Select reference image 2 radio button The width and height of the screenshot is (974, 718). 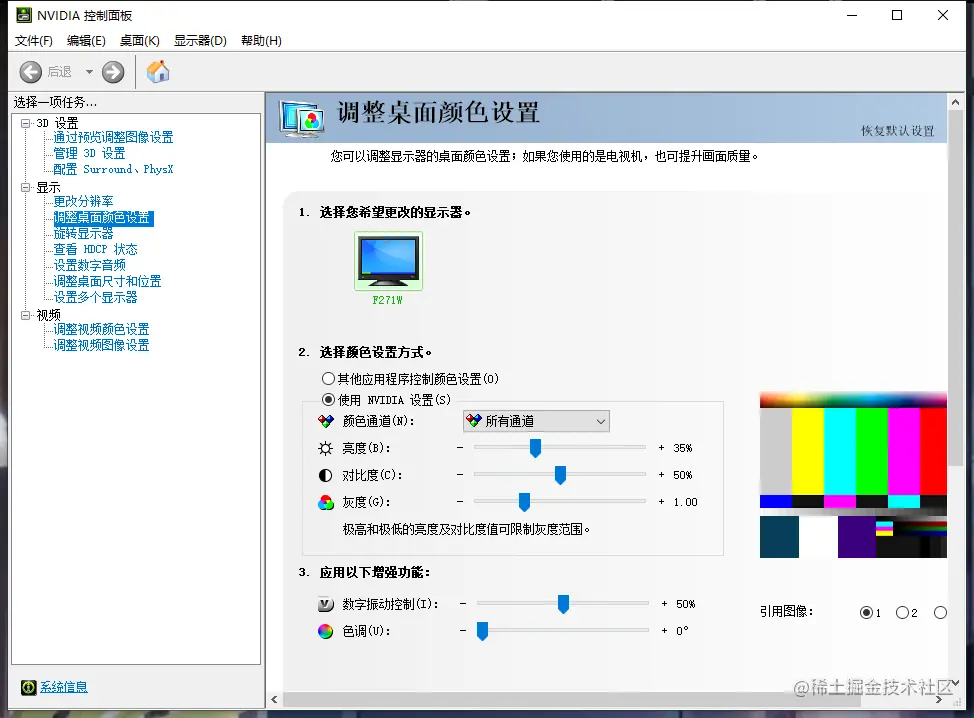tap(902, 612)
